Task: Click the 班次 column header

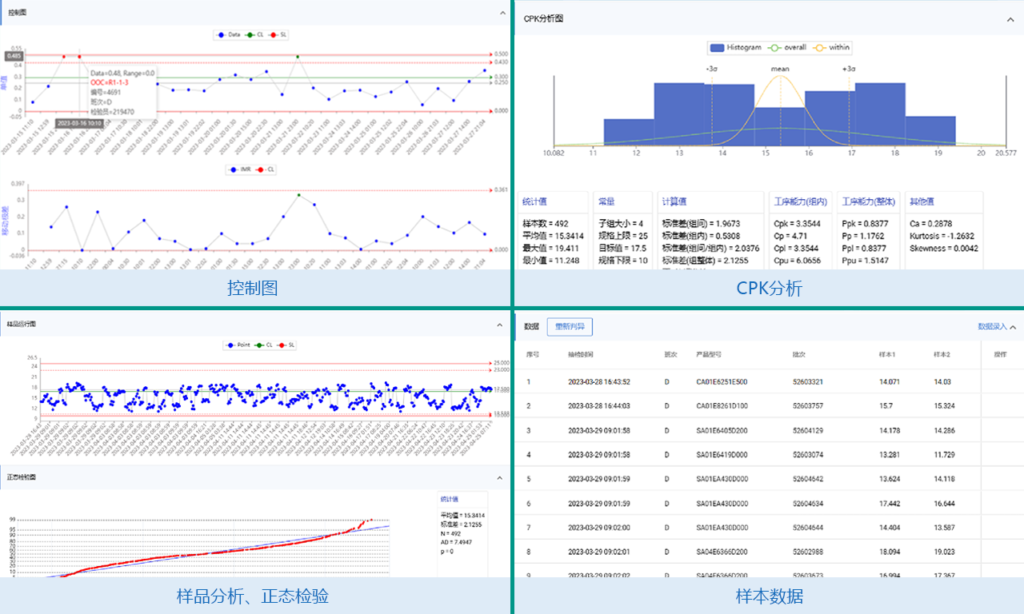Action: 671,355
